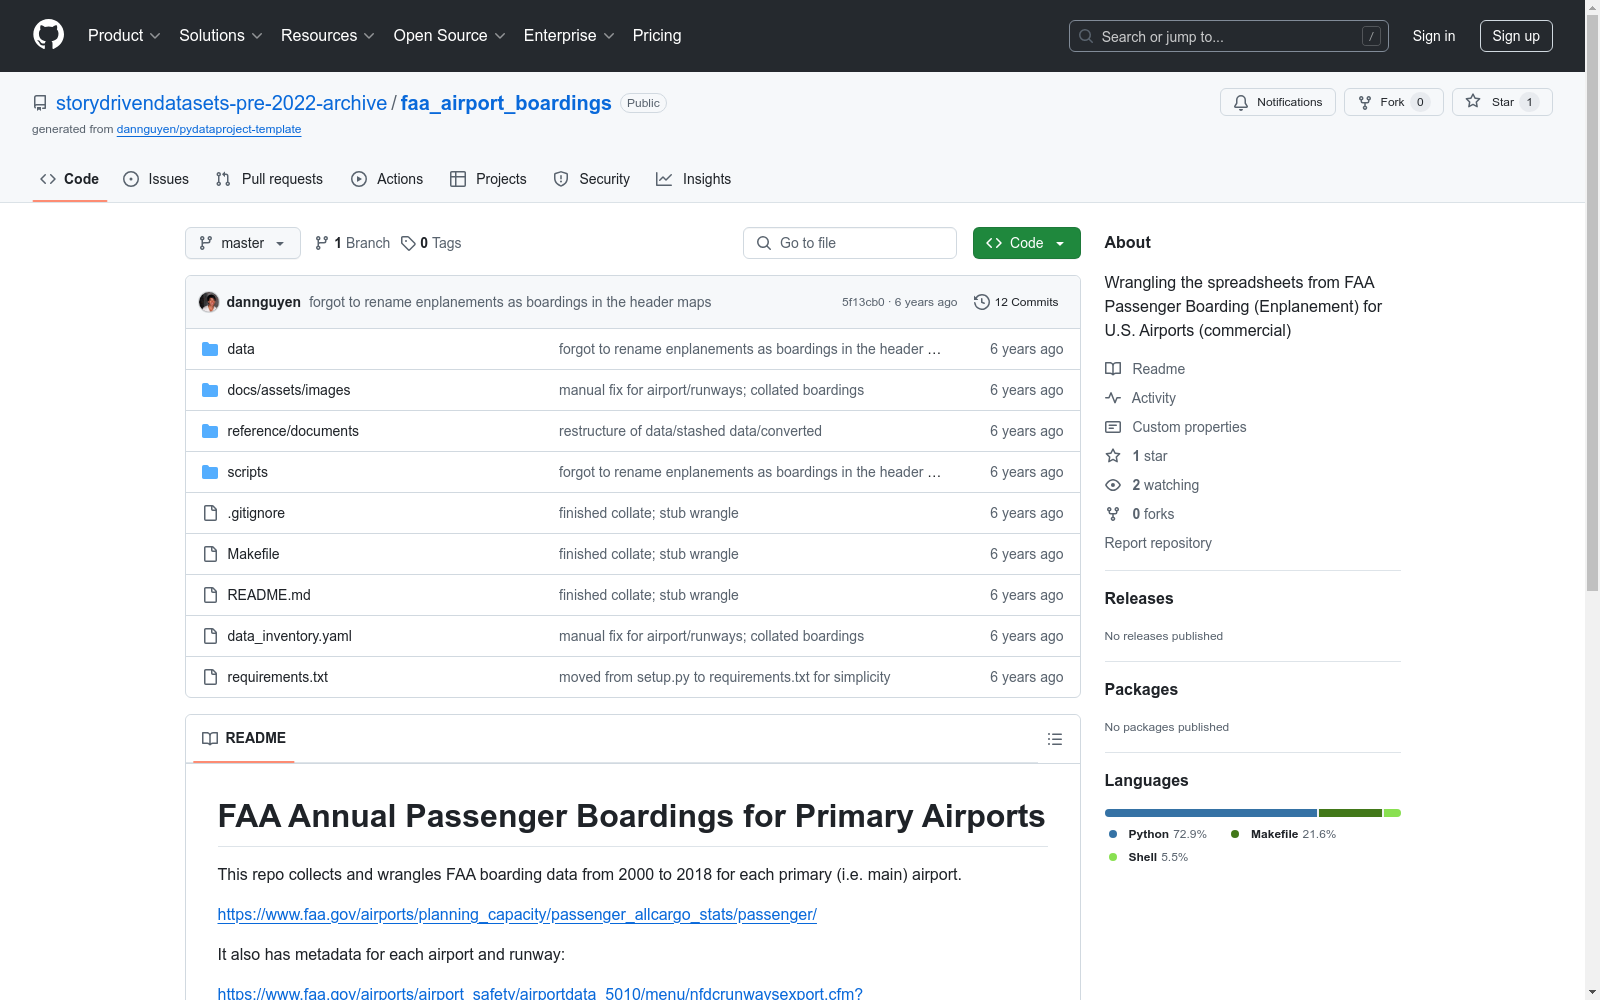Click Report repository link

tap(1158, 543)
